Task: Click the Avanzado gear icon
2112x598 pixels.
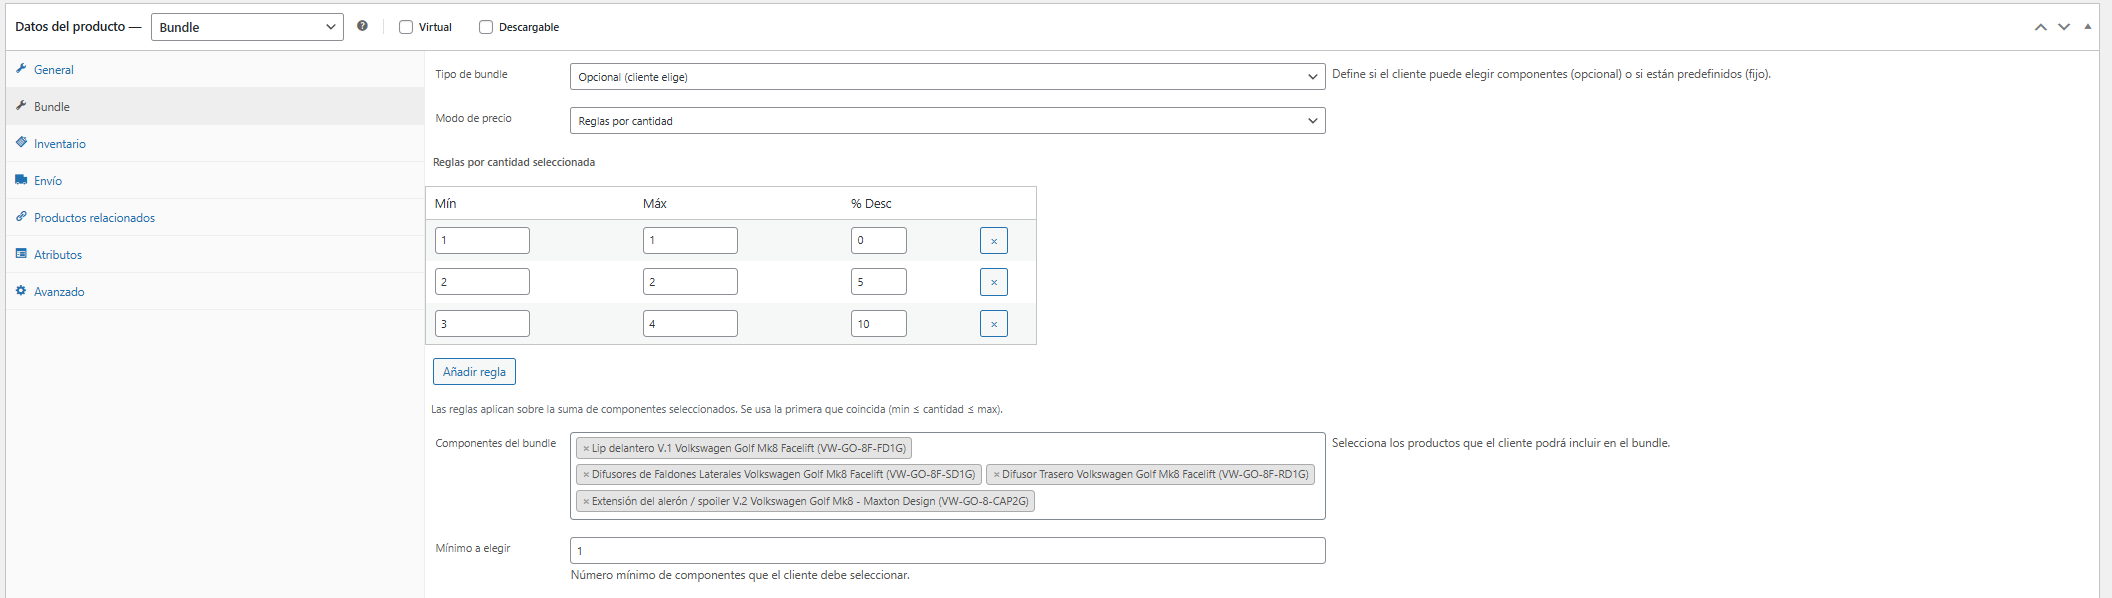Action: (21, 290)
